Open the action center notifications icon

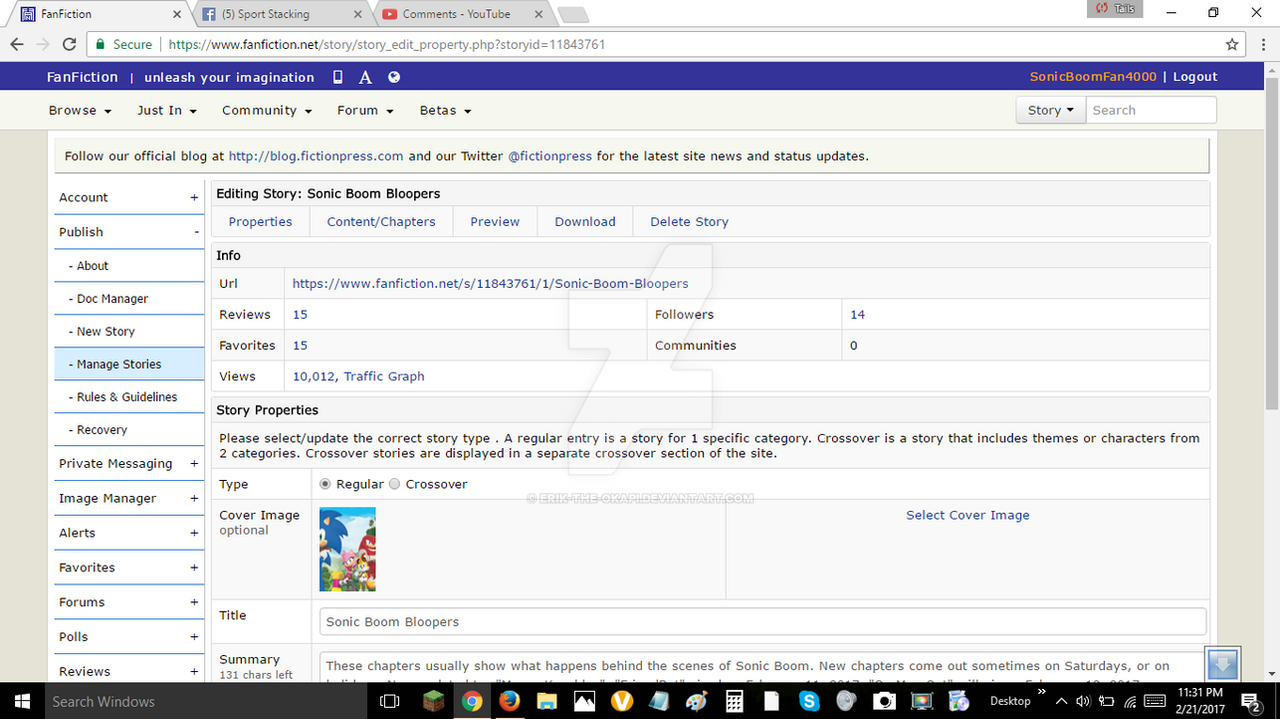(1250, 701)
